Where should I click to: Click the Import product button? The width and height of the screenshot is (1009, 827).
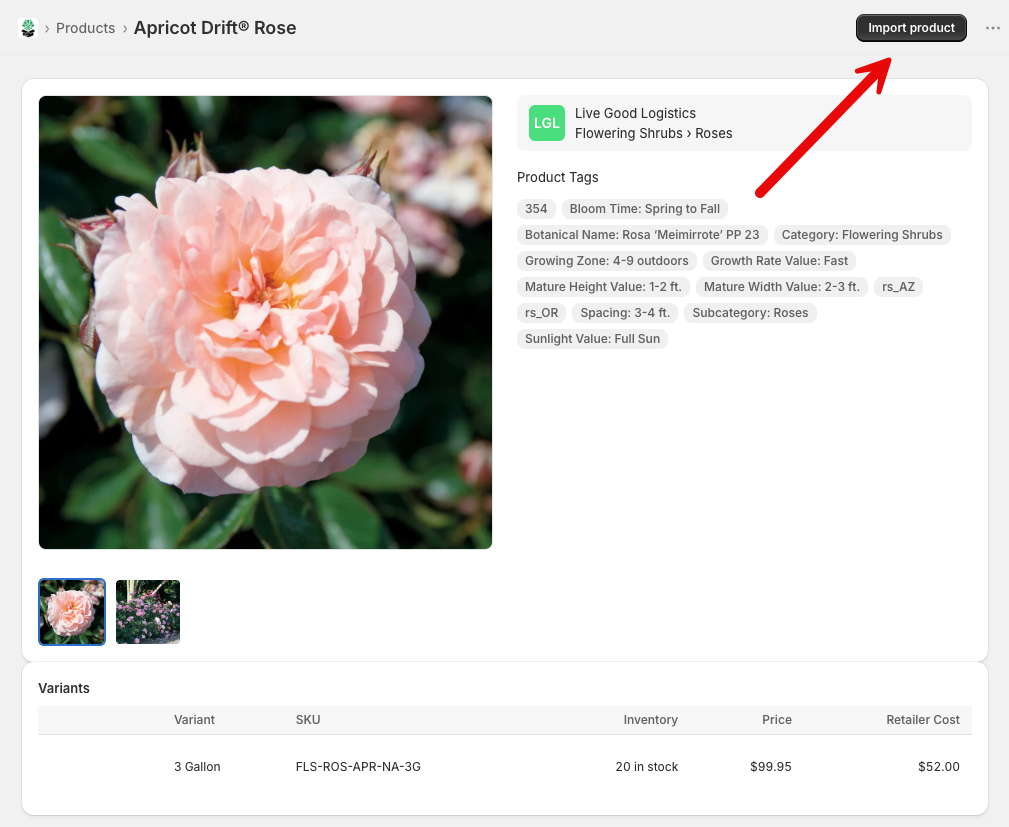[911, 28]
